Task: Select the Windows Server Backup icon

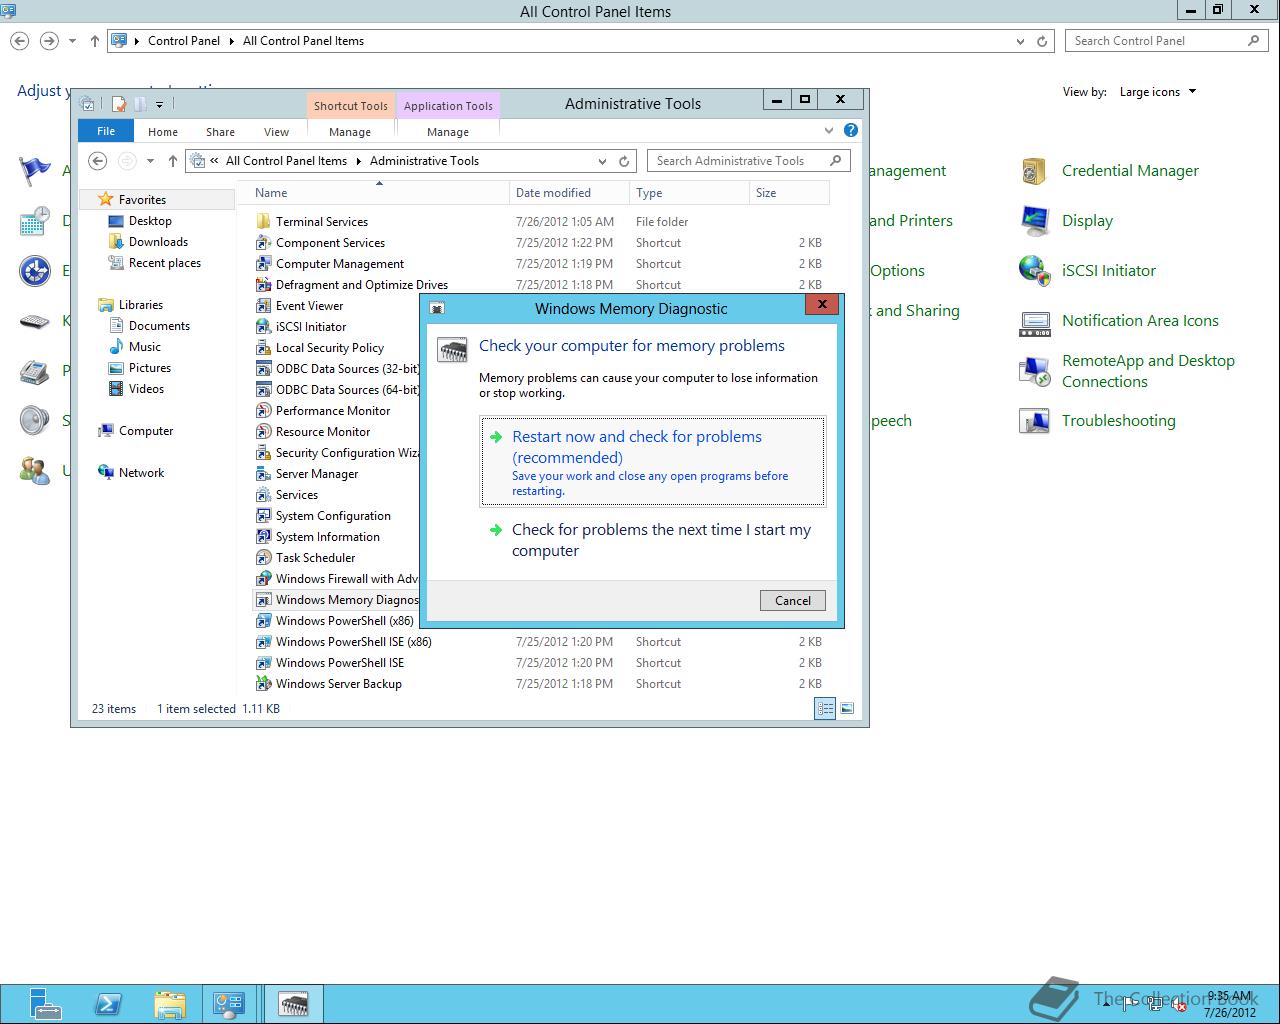Action: coord(263,684)
